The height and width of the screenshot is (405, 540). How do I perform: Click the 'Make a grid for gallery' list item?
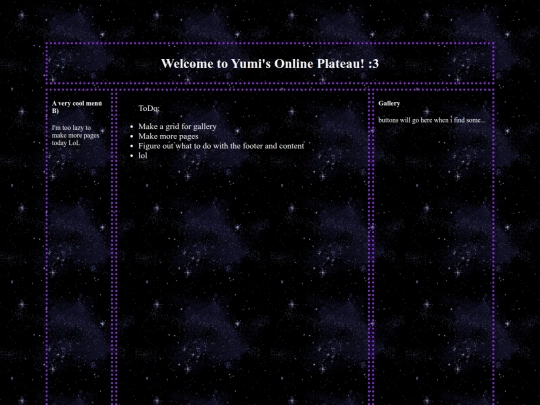click(x=177, y=126)
